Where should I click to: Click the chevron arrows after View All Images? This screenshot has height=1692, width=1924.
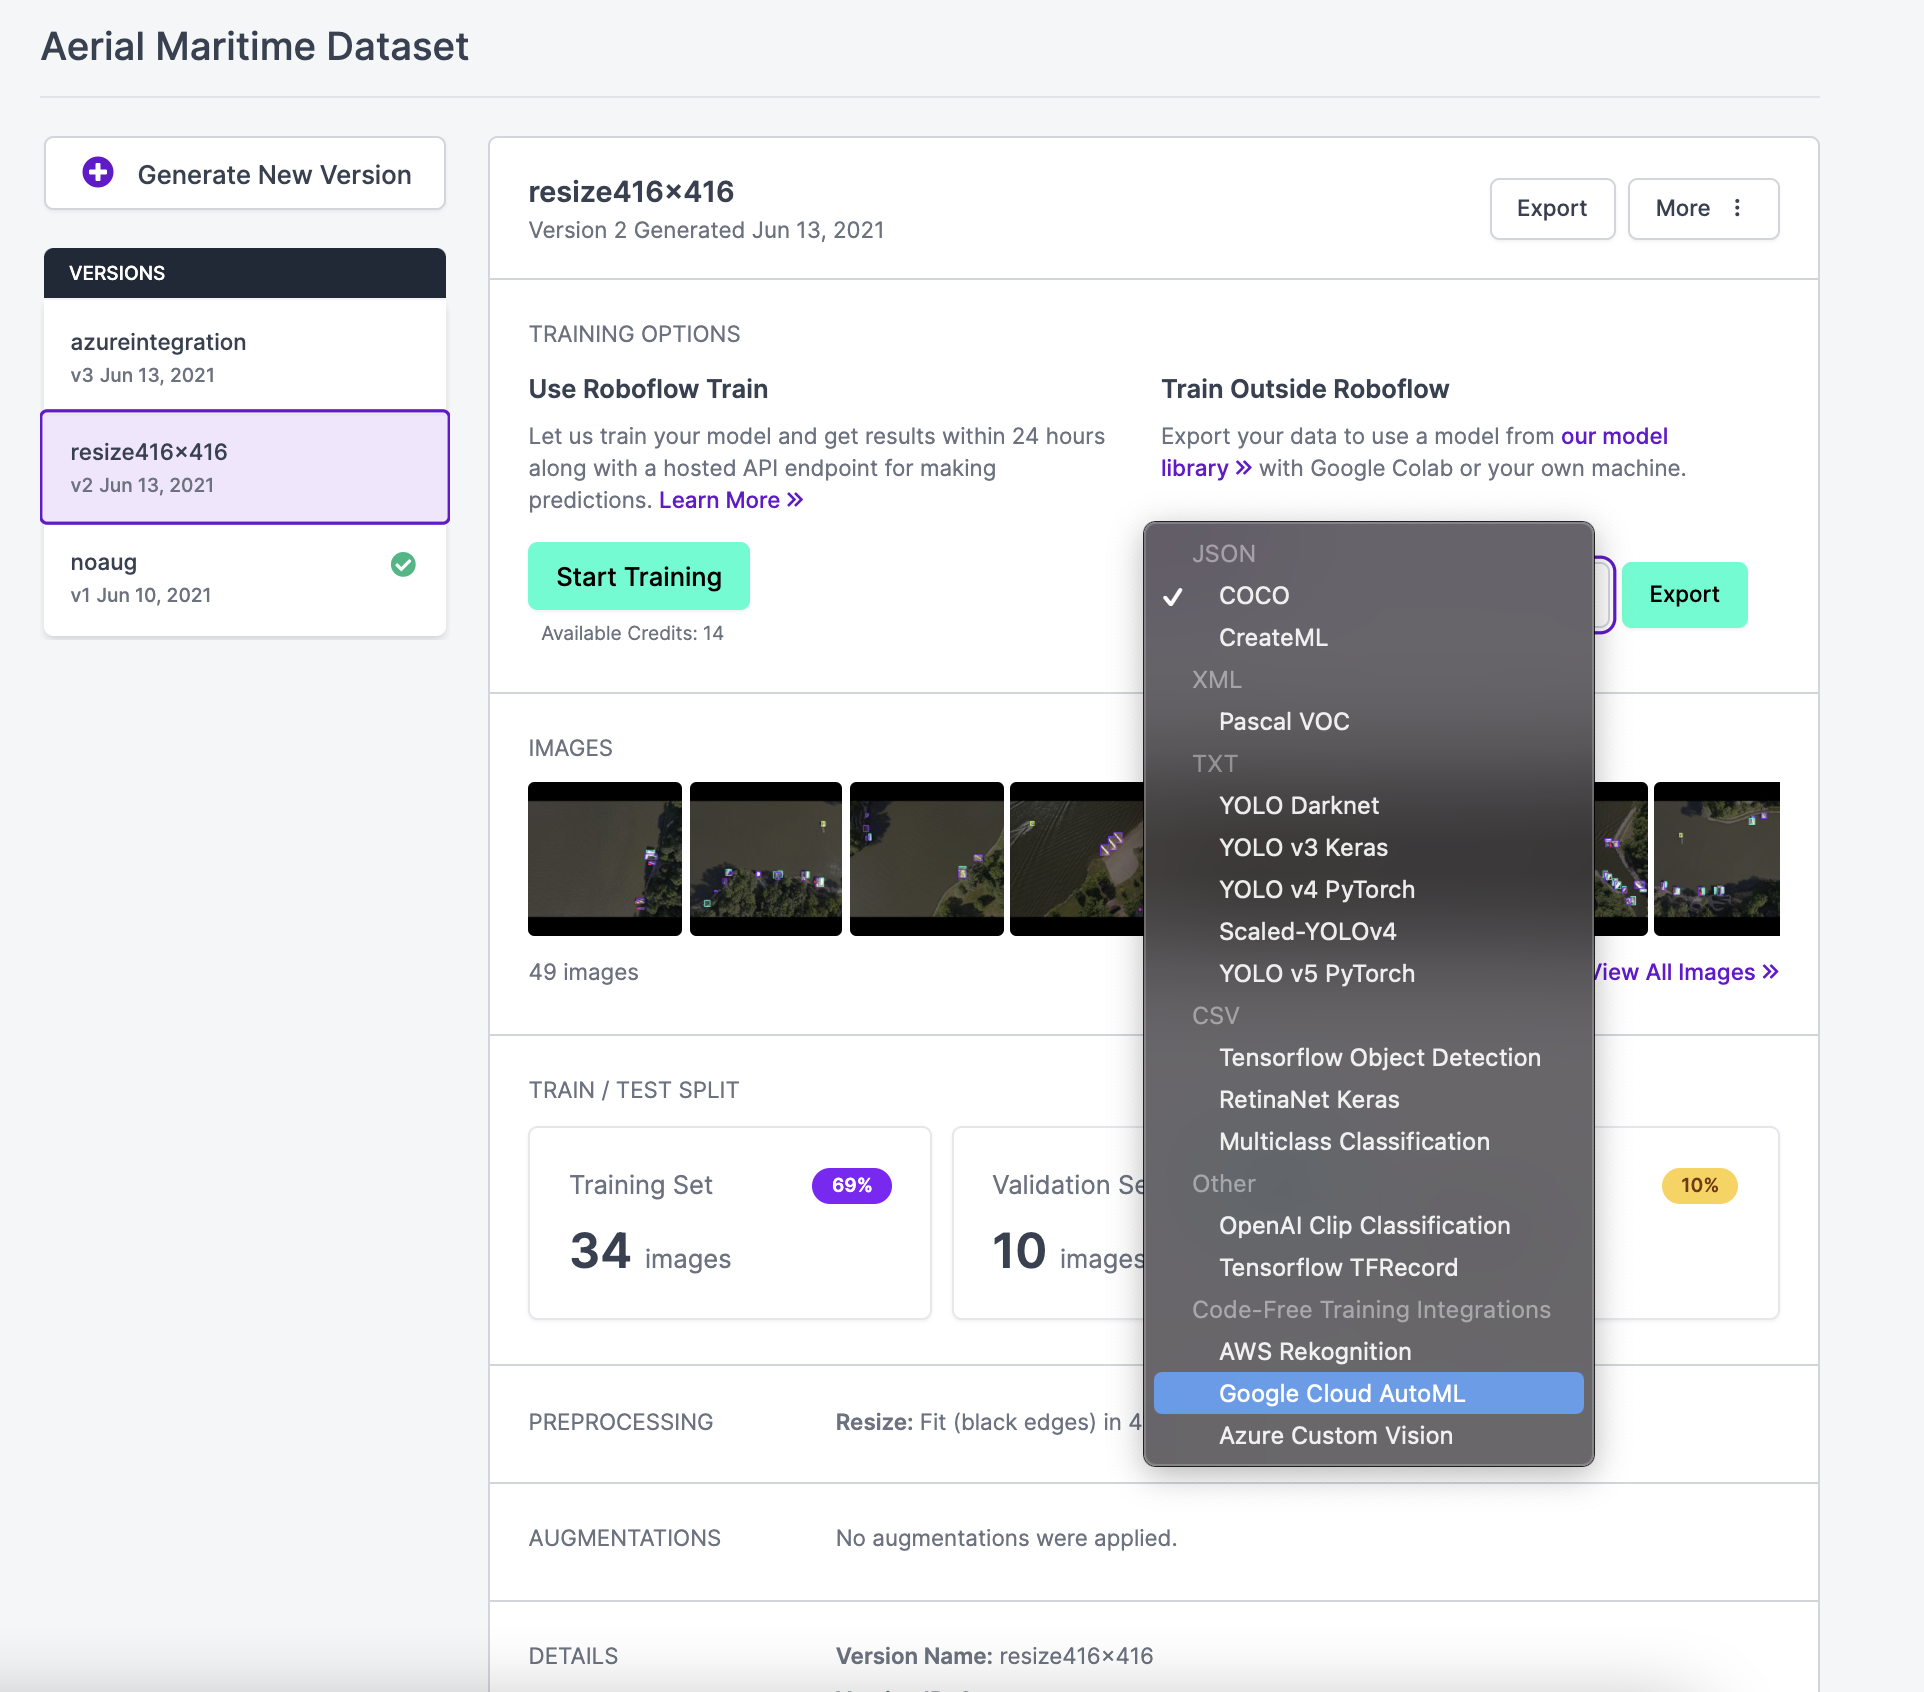tap(1770, 972)
